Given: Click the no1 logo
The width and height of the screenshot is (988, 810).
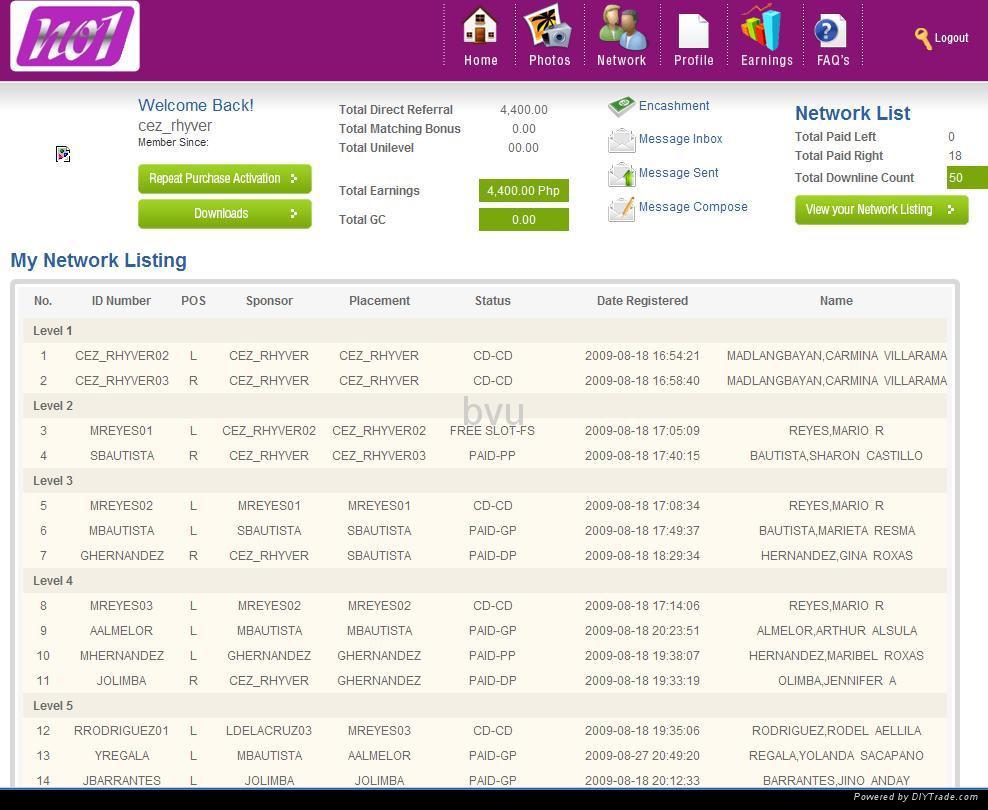Looking at the screenshot, I should 75,36.
